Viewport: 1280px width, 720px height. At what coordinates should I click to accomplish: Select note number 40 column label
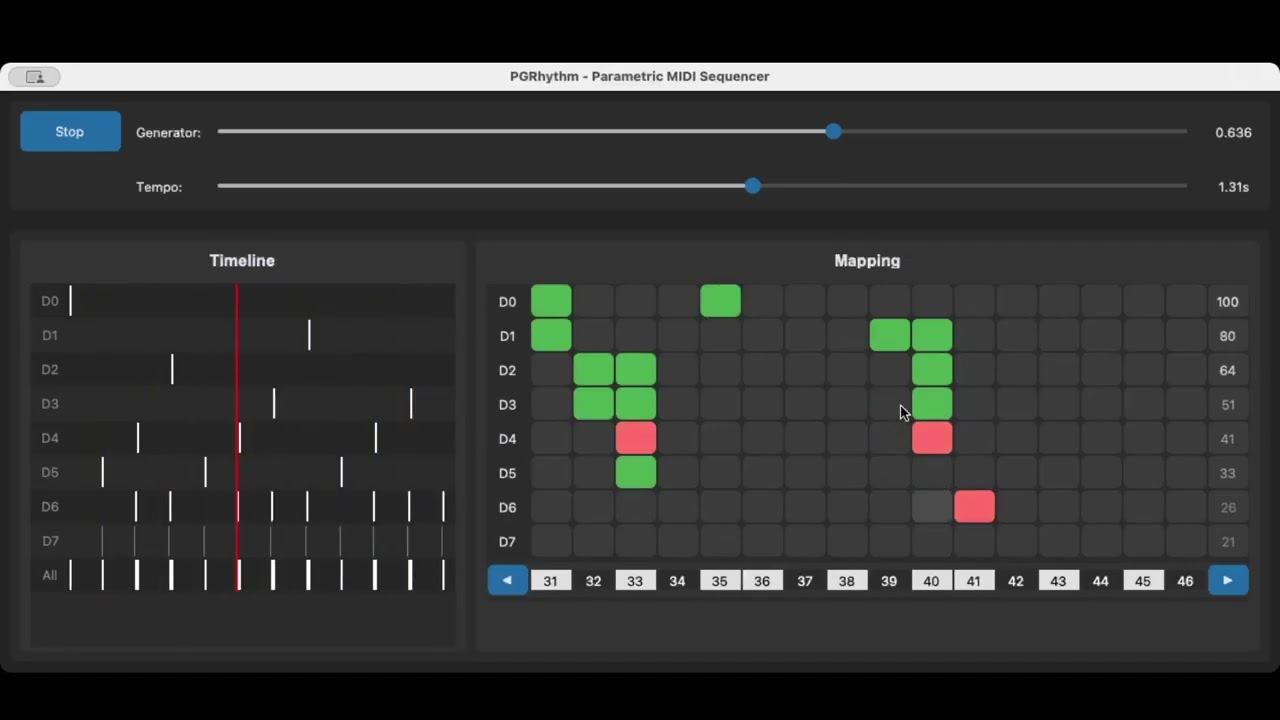point(932,581)
